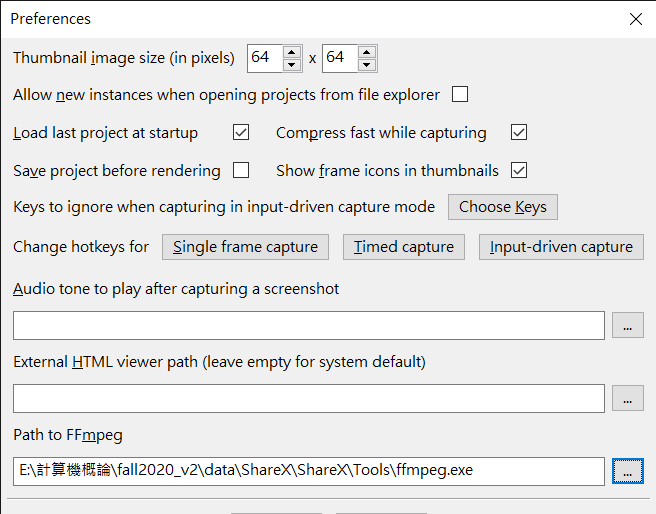
Task: Disable Show frame icons in thumbnails
Action: 519,170
